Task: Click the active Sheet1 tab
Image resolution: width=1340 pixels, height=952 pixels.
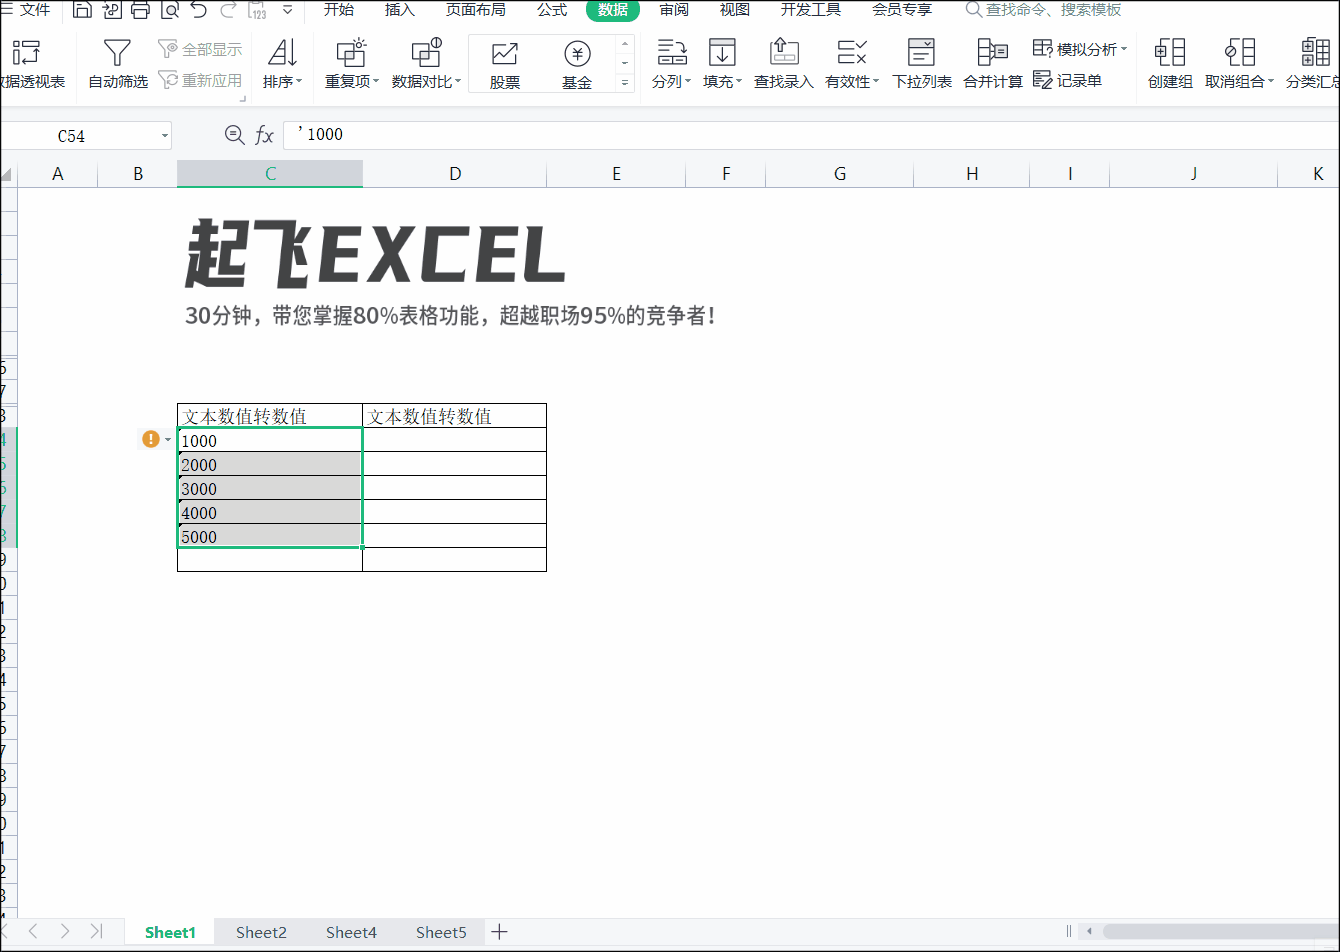Action: click(170, 932)
